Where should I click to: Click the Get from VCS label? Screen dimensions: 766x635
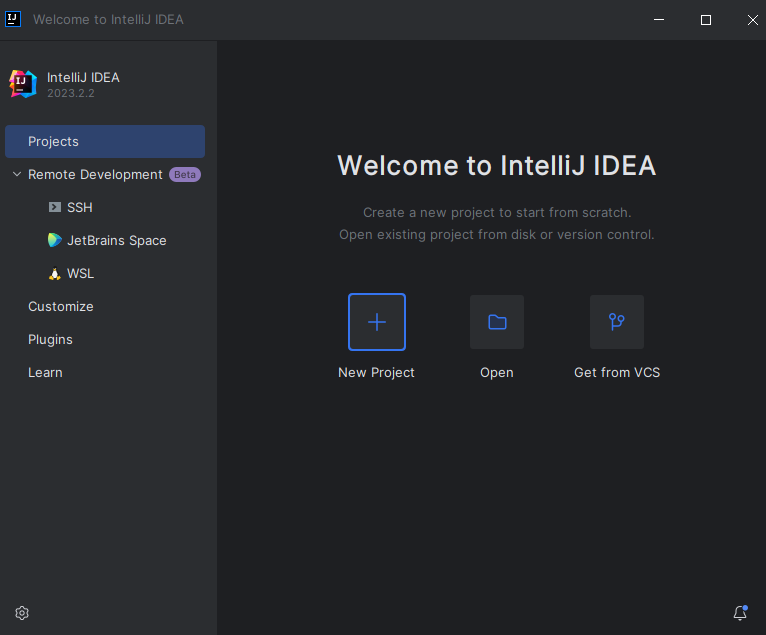[x=617, y=373]
